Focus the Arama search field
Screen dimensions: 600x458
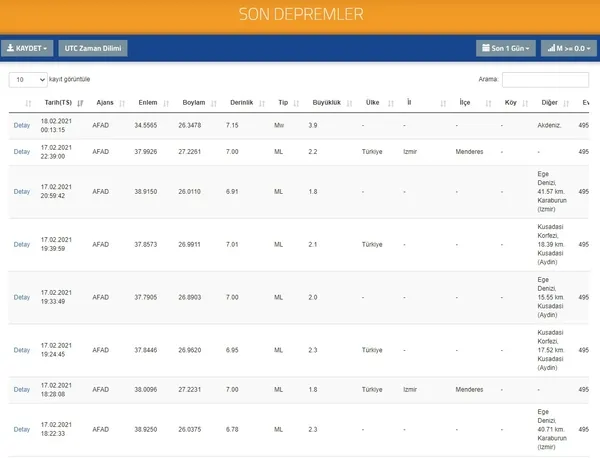coord(545,79)
